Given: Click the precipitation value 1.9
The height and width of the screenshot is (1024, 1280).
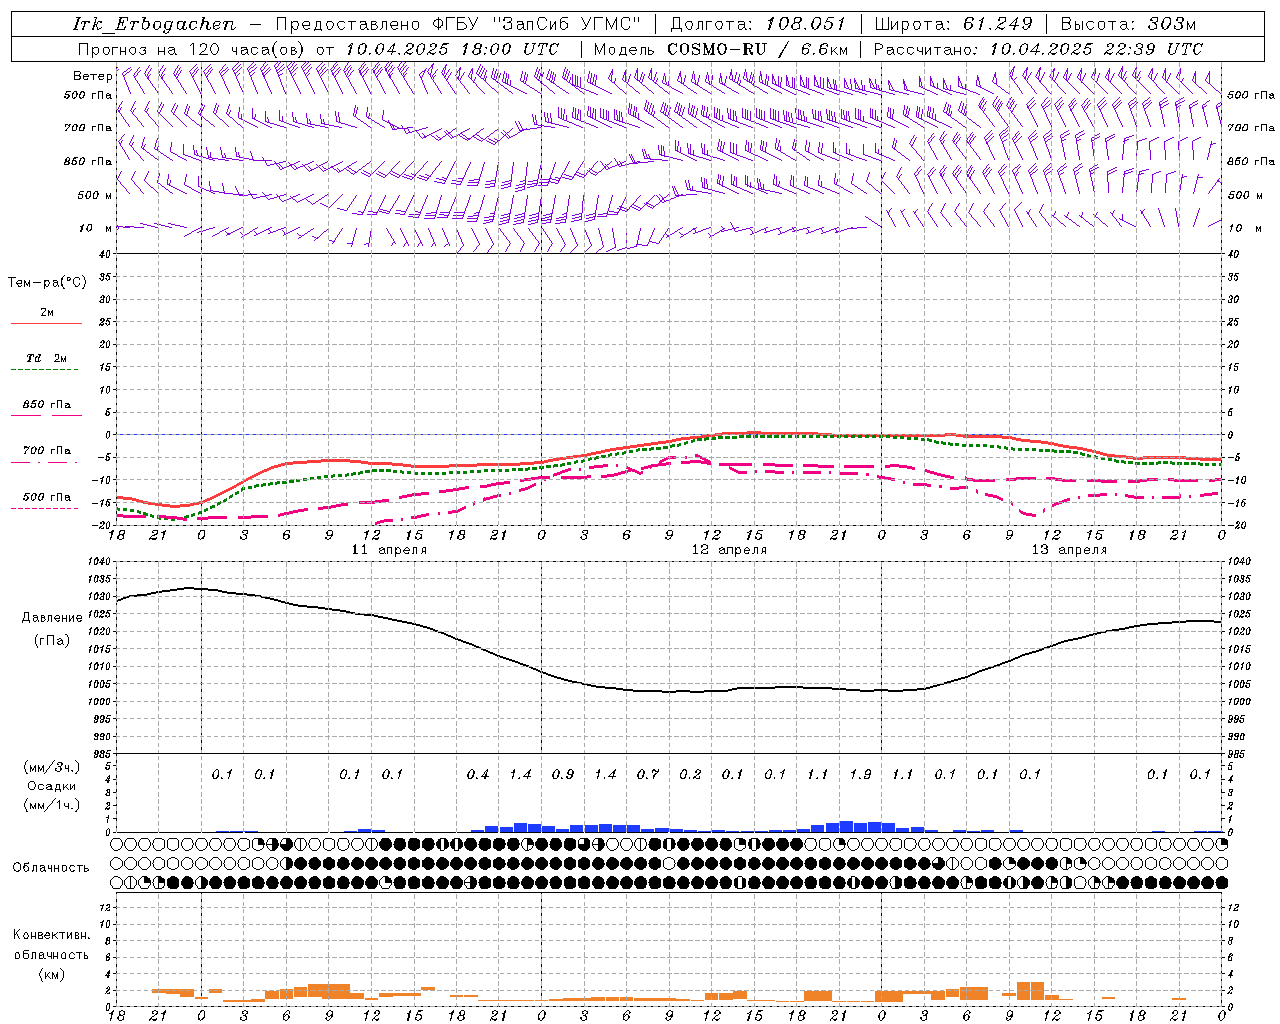Looking at the screenshot, I should point(860,774).
